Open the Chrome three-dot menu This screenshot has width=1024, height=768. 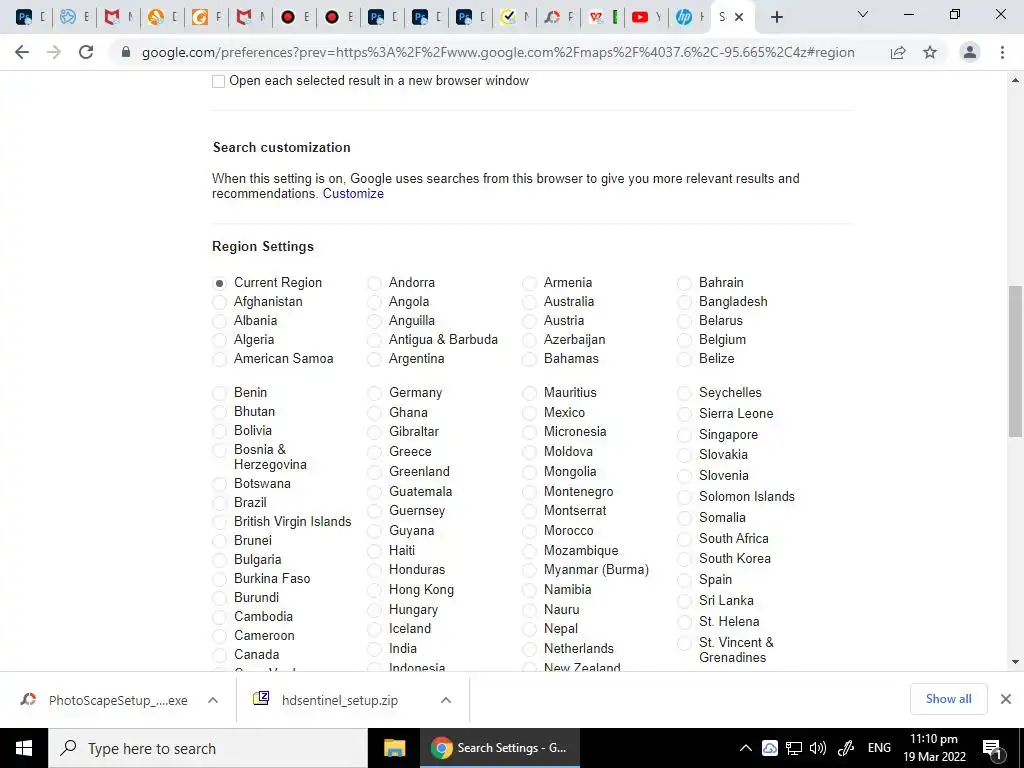tap(1002, 52)
